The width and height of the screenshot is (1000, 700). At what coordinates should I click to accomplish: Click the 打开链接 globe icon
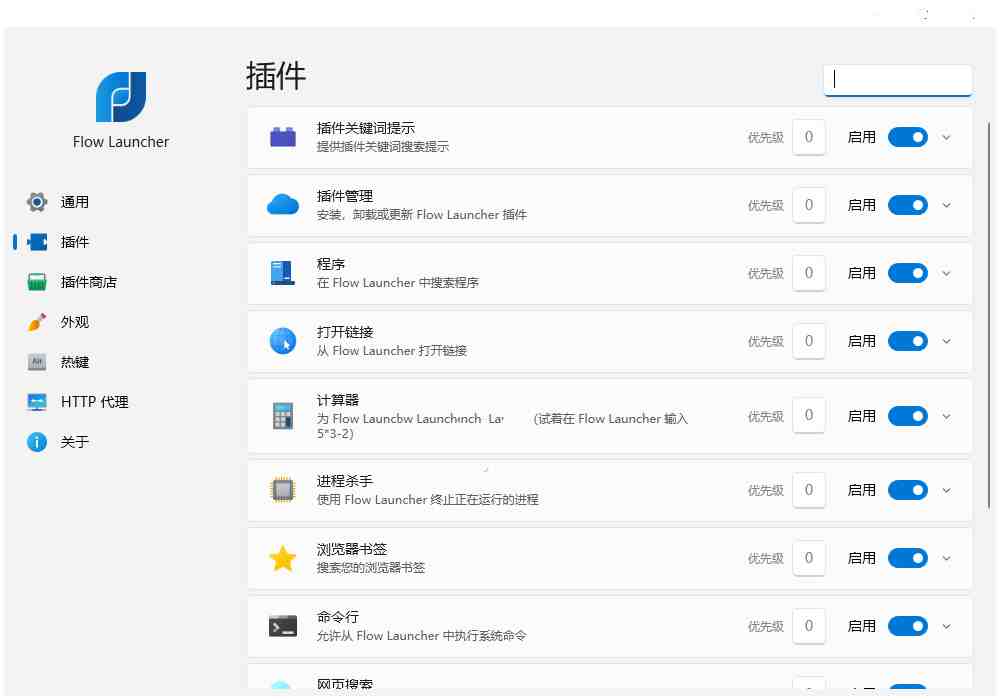283,340
